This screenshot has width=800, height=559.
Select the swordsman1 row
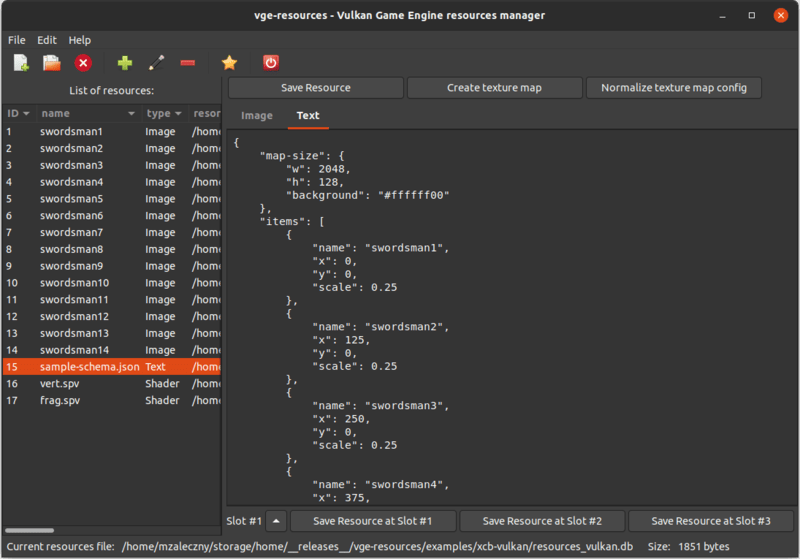(x=112, y=132)
